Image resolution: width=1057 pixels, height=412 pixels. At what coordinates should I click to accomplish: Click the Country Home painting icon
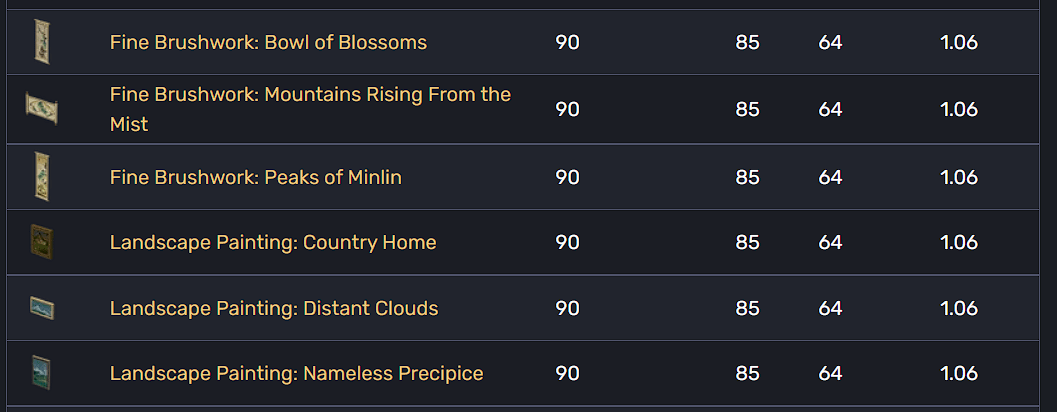click(41, 242)
